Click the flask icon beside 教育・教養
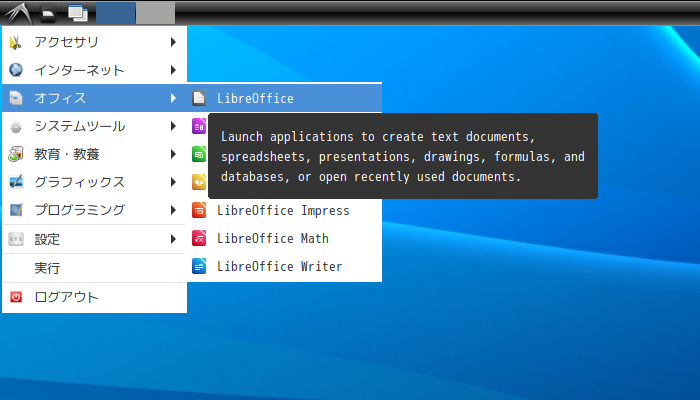The width and height of the screenshot is (700, 400). pyautogui.click(x=16, y=154)
